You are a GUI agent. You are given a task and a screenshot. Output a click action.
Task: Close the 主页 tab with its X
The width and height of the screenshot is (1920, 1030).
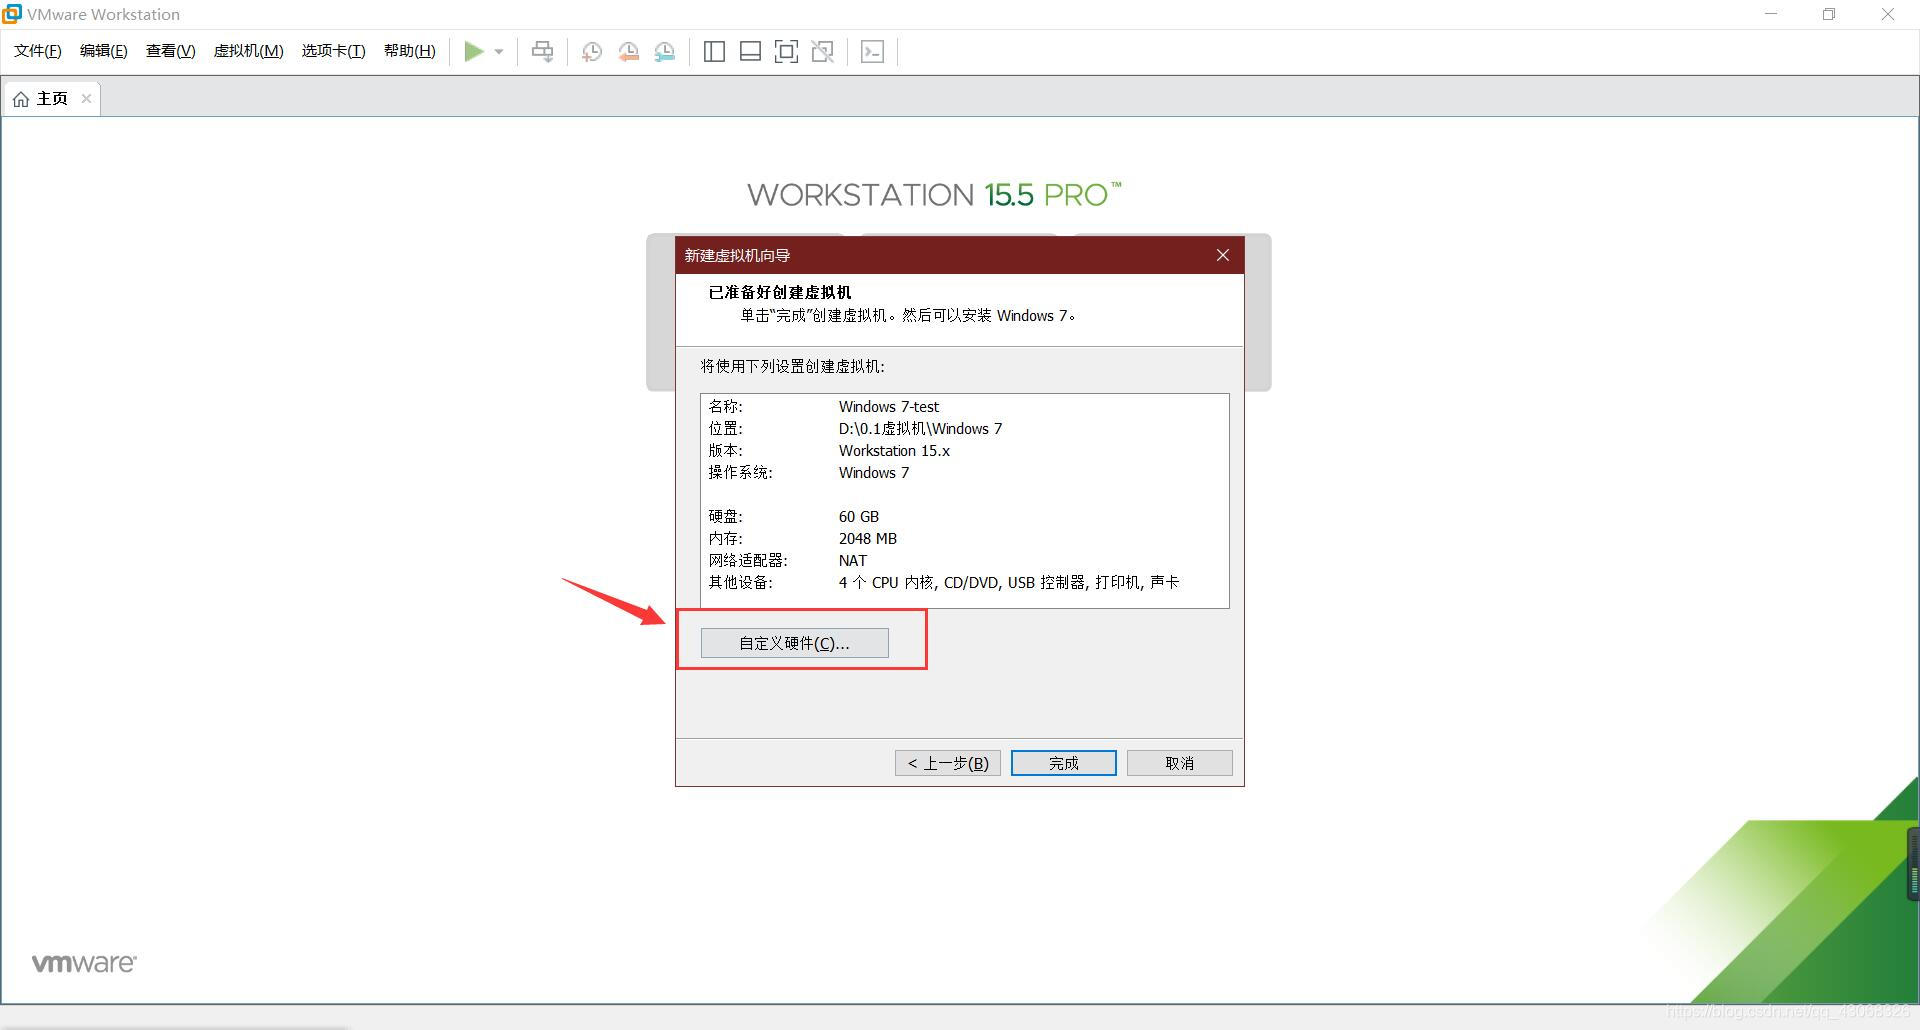coord(86,98)
